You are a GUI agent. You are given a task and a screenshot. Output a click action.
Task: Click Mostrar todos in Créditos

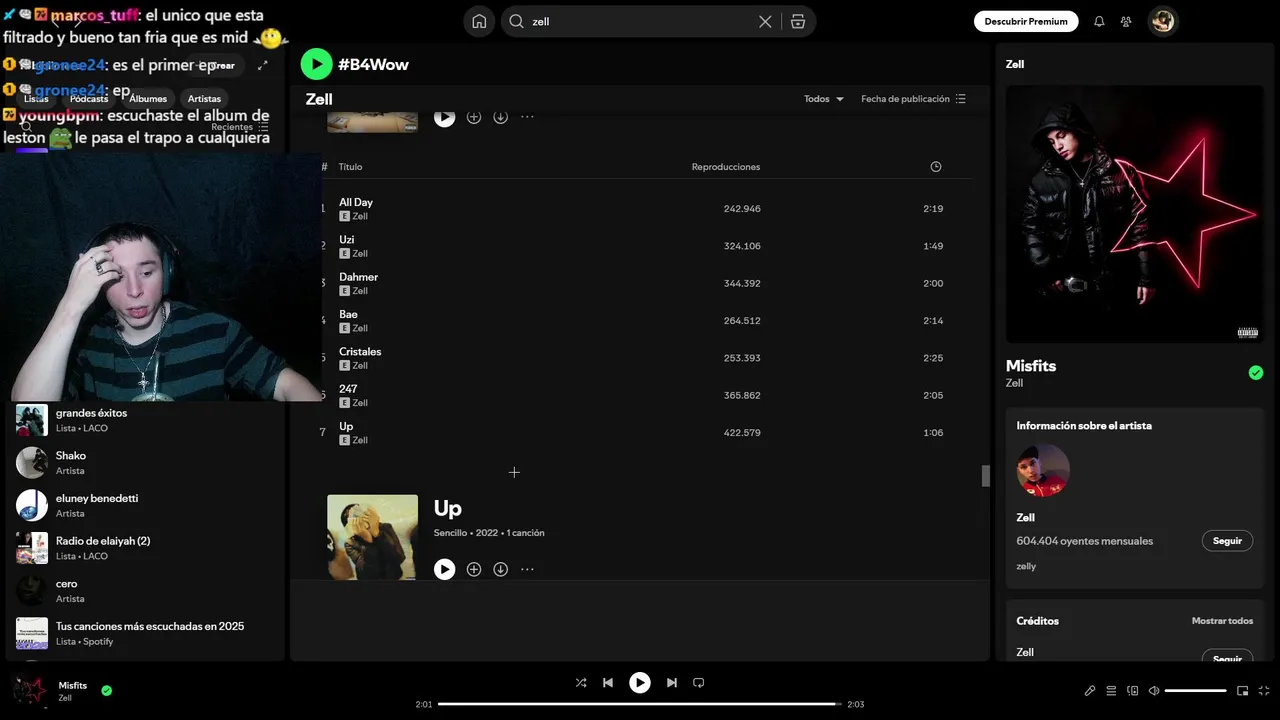(1222, 621)
